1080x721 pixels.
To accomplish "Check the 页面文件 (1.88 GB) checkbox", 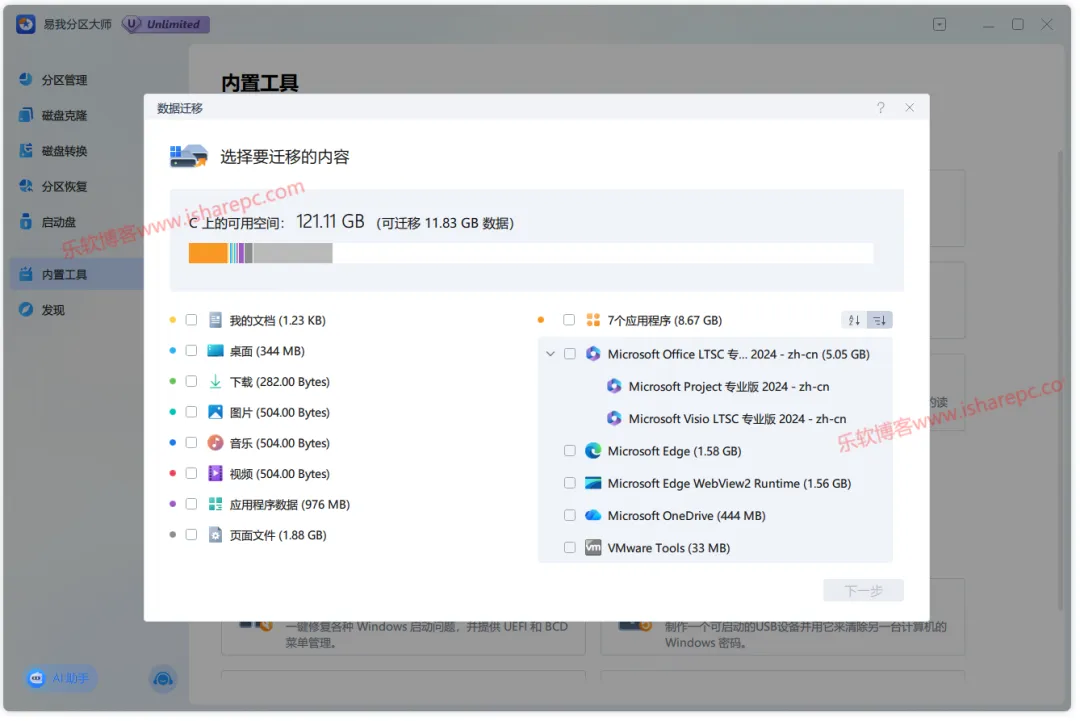I will point(191,535).
